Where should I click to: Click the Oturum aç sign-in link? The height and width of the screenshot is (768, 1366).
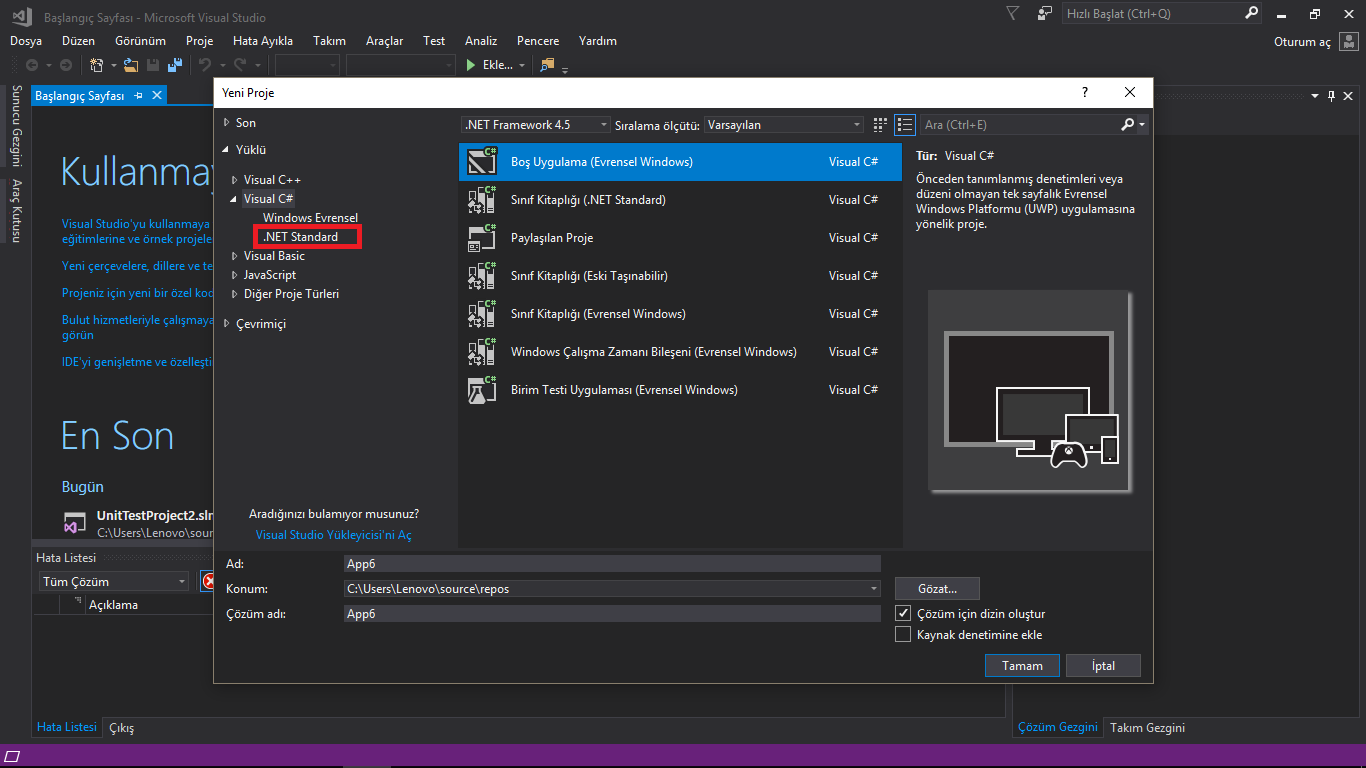(1303, 42)
